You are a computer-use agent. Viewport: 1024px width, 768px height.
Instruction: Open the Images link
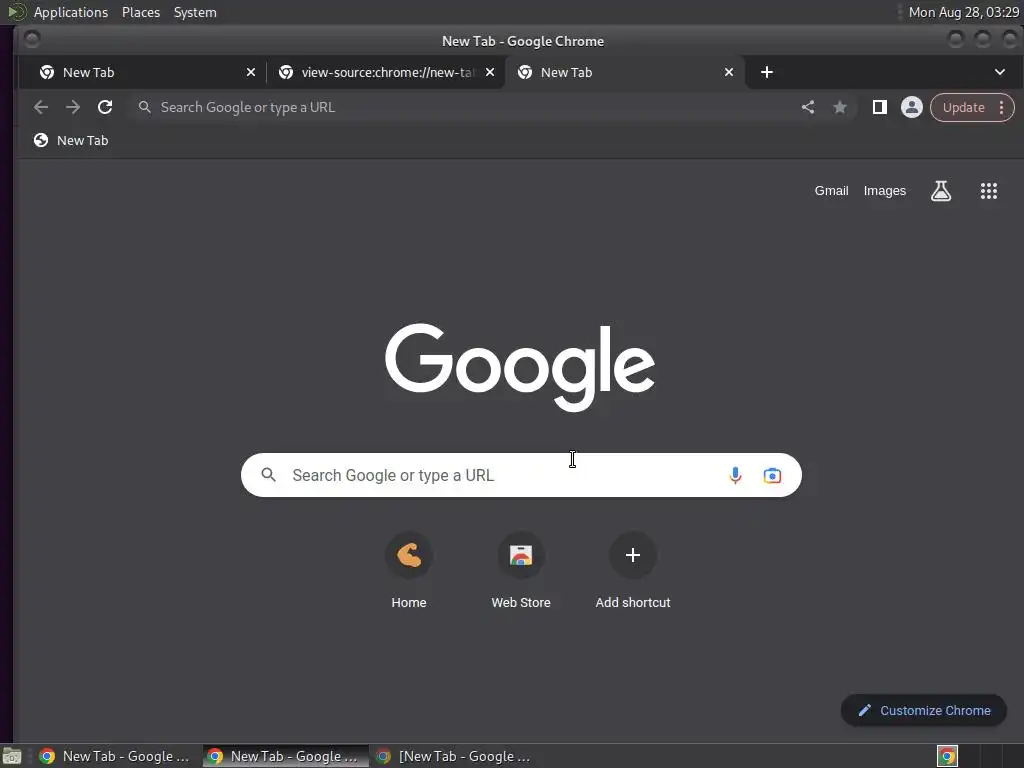coord(884,191)
